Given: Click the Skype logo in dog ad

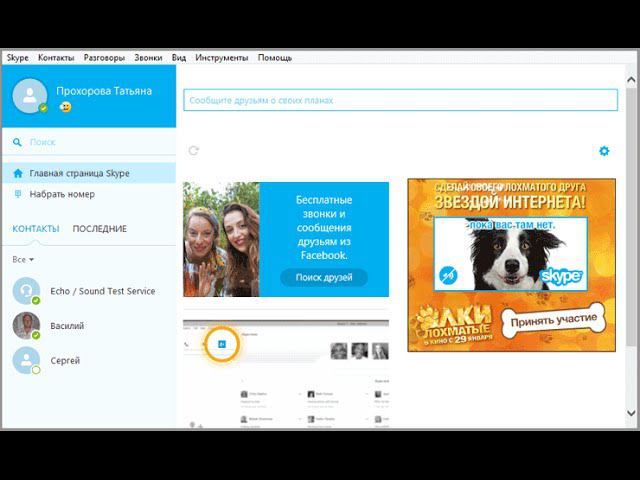Looking at the screenshot, I should 562,276.
